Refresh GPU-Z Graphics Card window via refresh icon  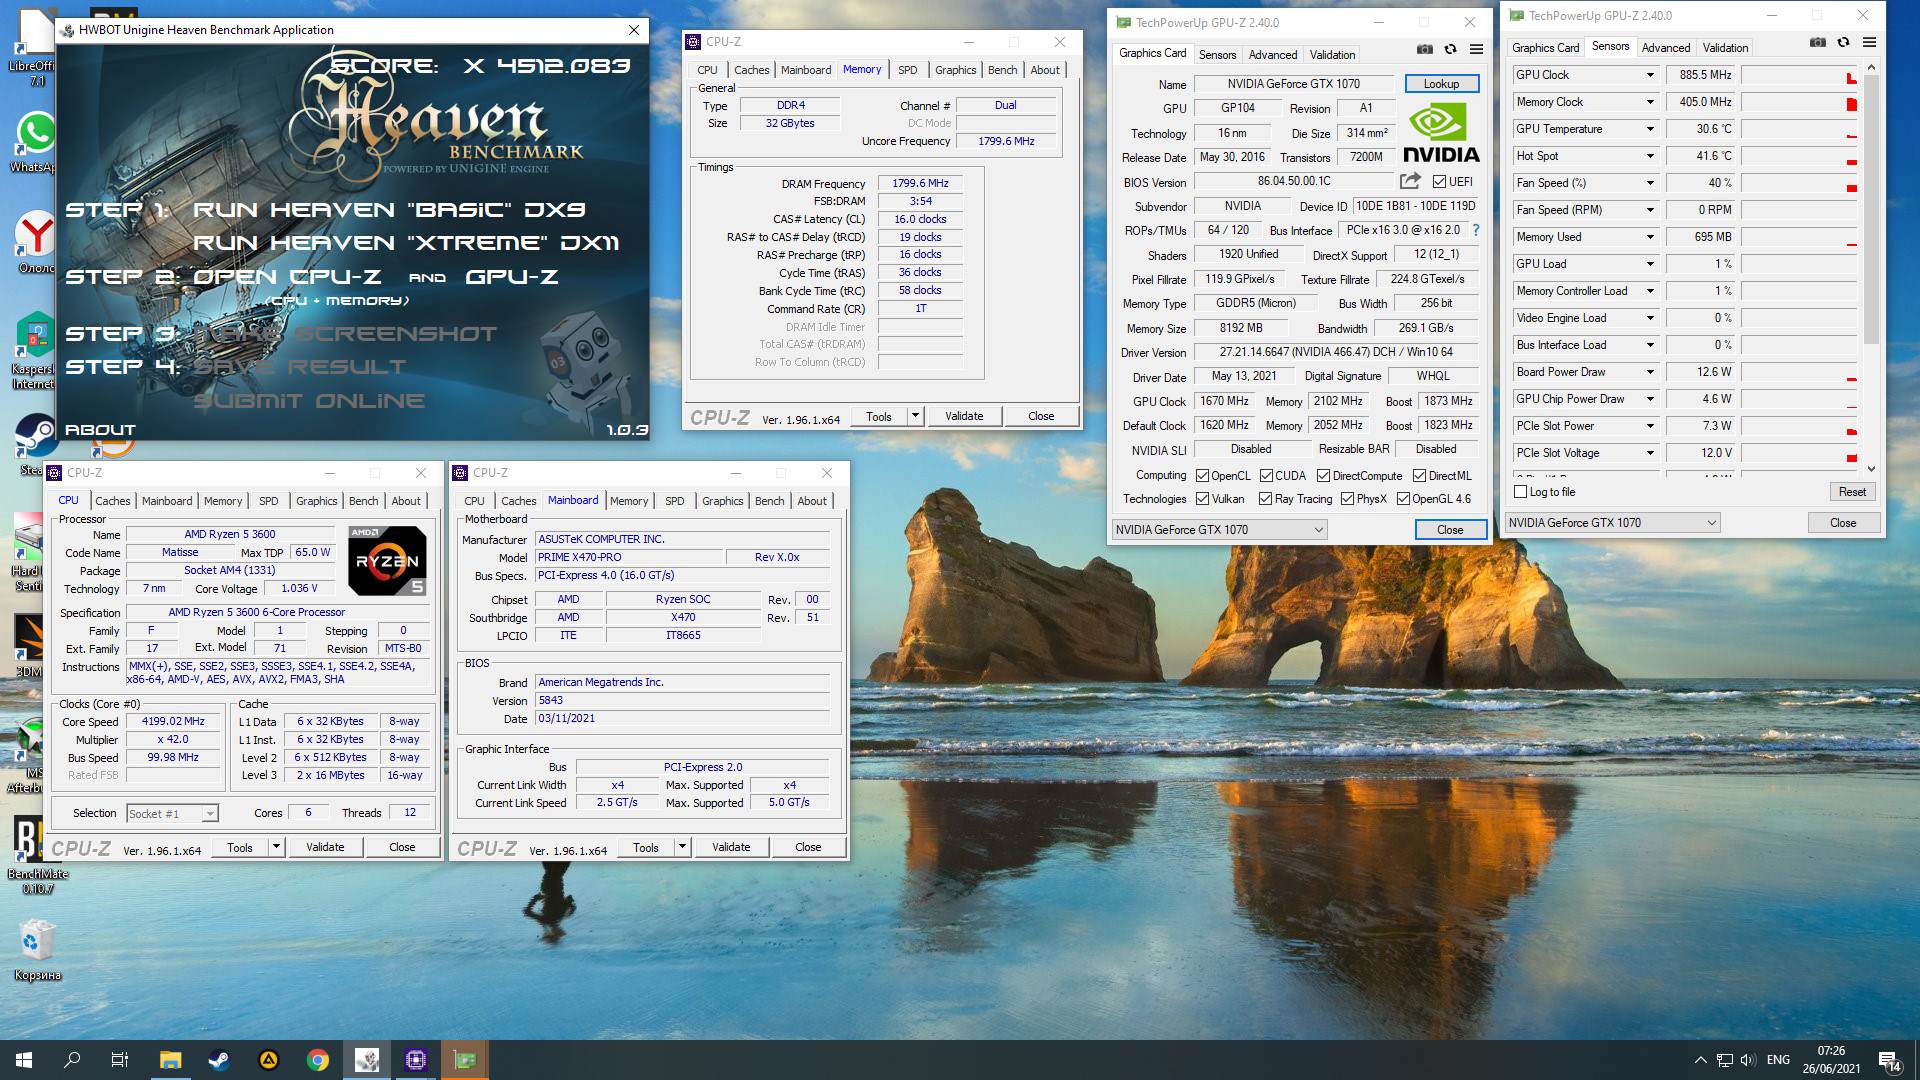(x=1450, y=49)
